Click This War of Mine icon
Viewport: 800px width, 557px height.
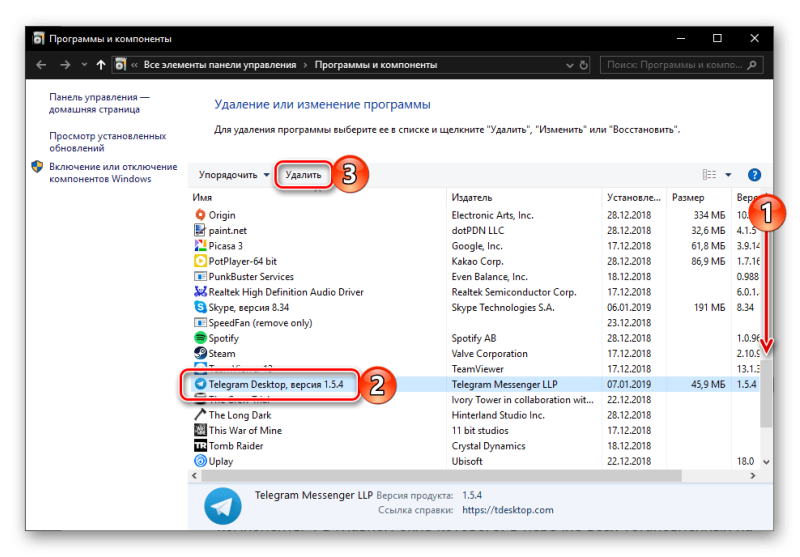click(x=200, y=430)
